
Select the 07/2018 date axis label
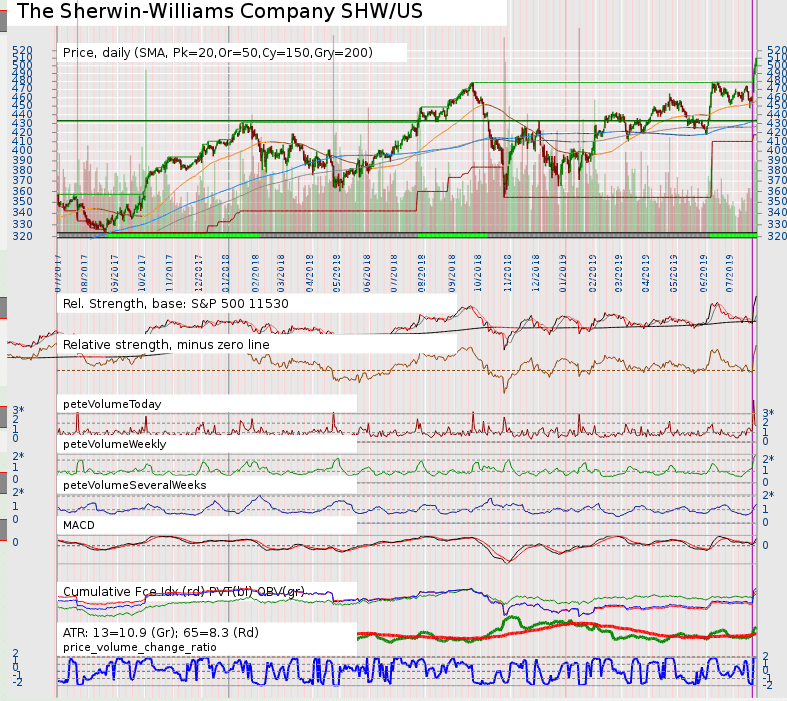click(x=394, y=273)
